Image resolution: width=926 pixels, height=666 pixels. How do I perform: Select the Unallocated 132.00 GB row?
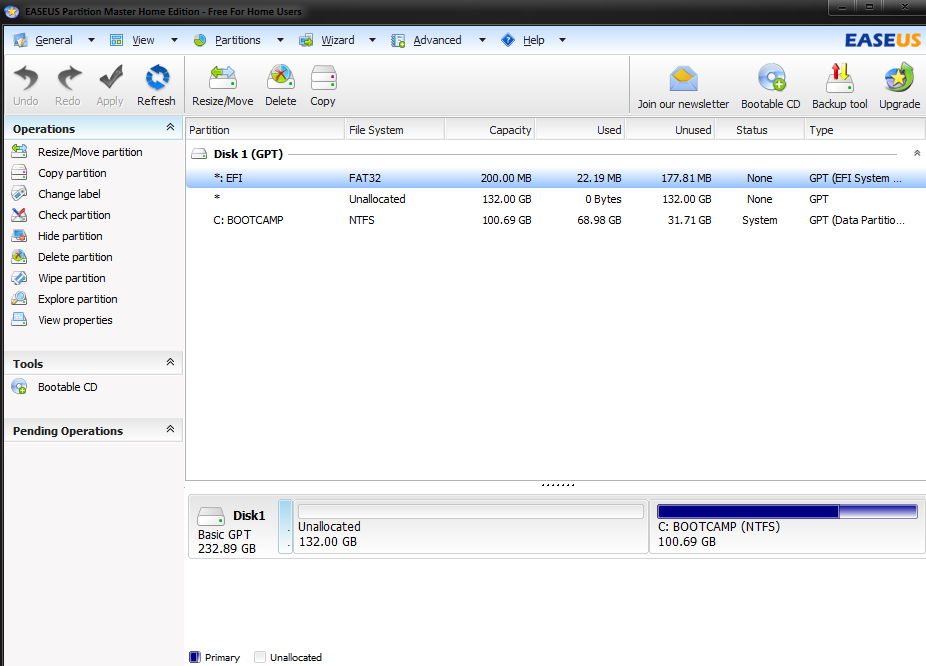pyautogui.click(x=556, y=199)
